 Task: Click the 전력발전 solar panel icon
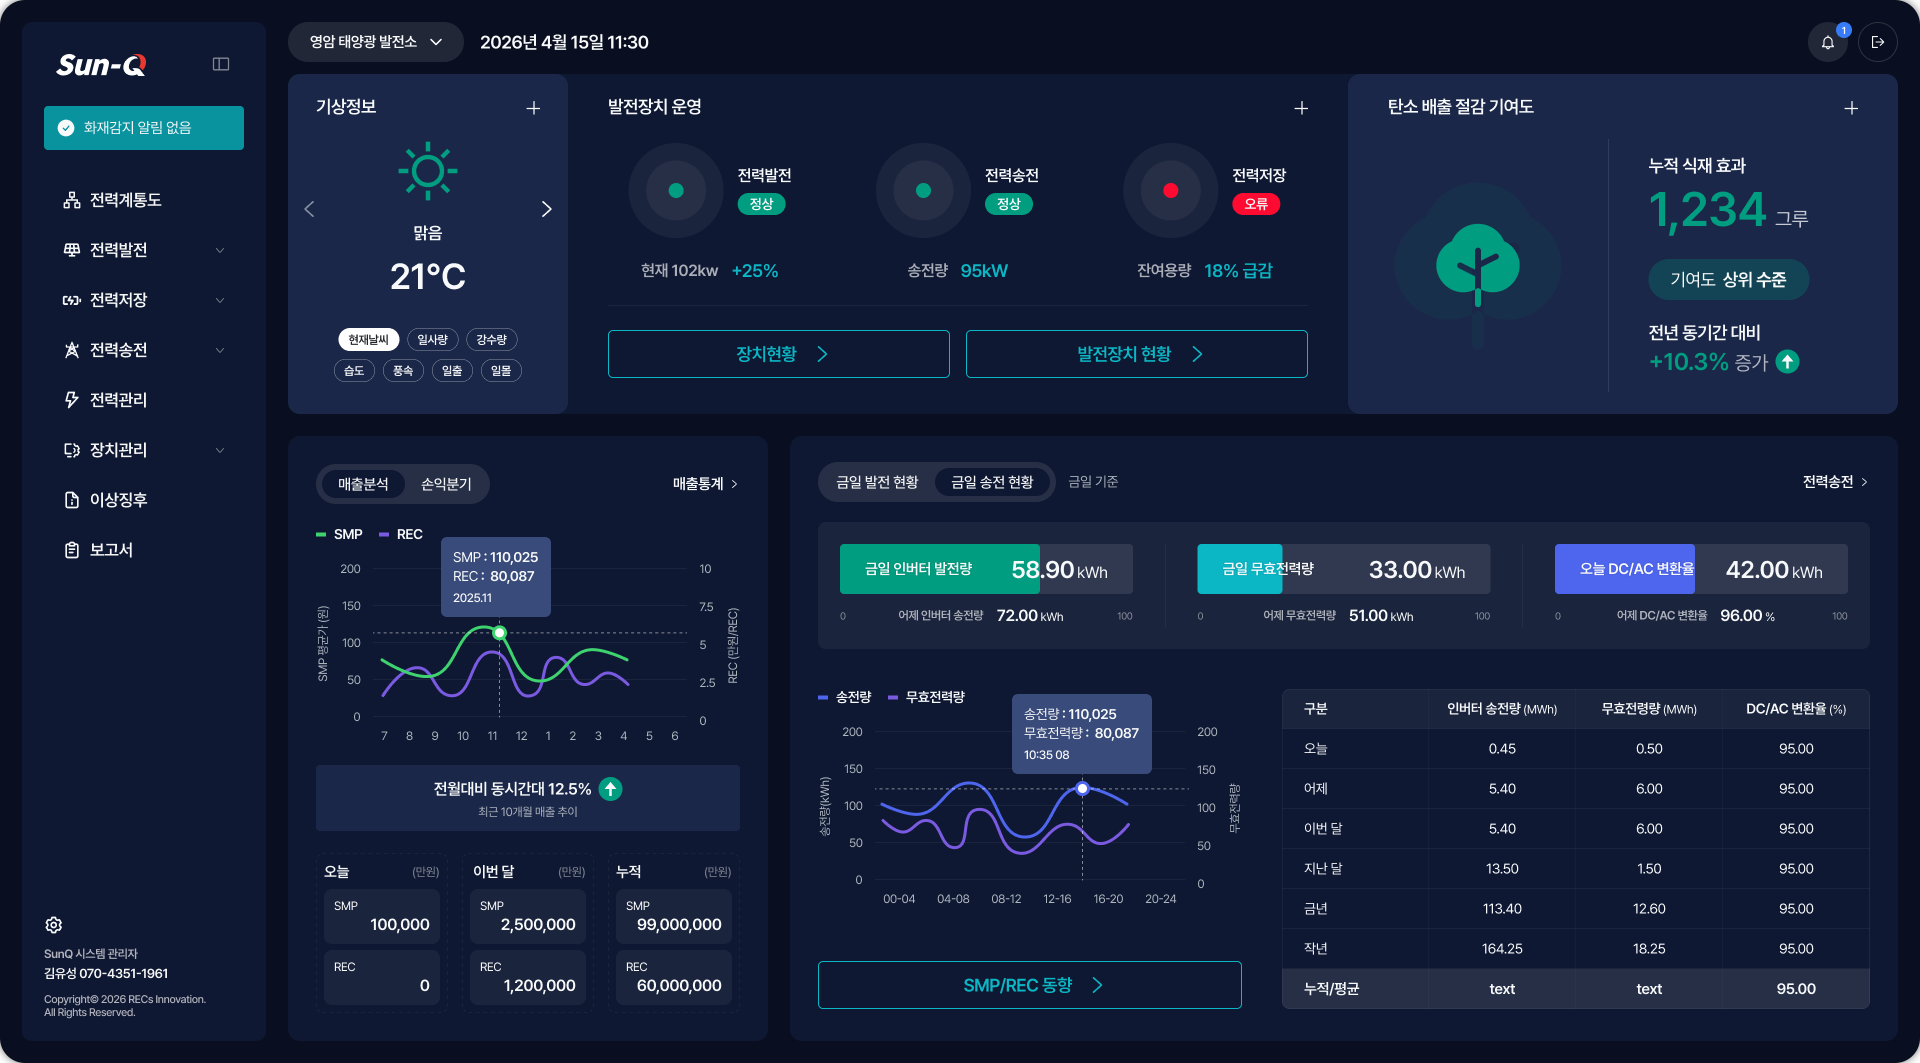[72, 250]
